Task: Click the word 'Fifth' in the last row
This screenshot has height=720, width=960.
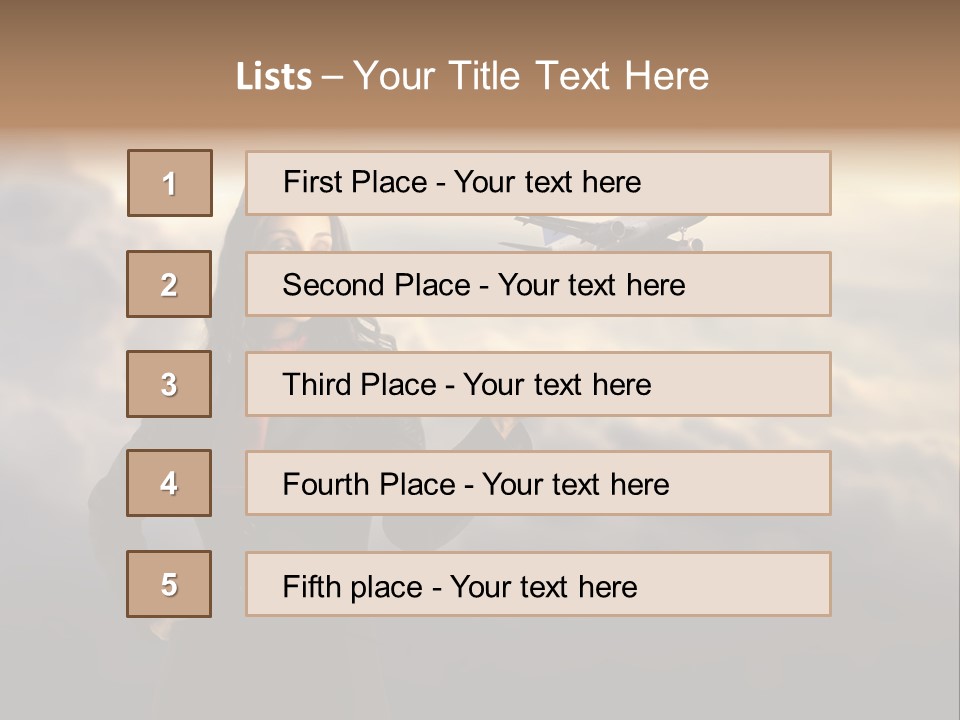Action: [x=312, y=586]
